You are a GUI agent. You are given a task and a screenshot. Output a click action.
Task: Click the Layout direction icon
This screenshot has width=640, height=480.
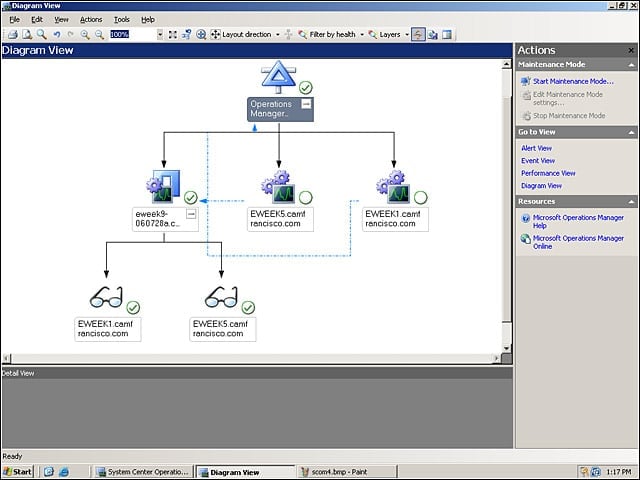215,35
